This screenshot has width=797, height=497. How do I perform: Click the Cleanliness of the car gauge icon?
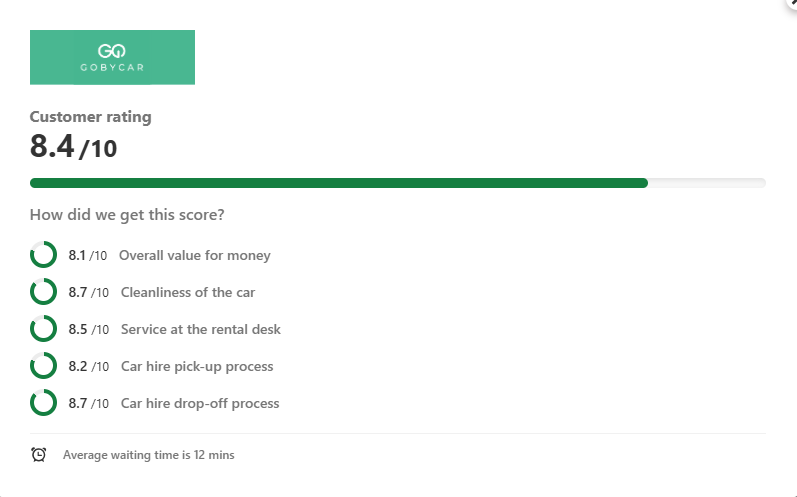click(43, 292)
